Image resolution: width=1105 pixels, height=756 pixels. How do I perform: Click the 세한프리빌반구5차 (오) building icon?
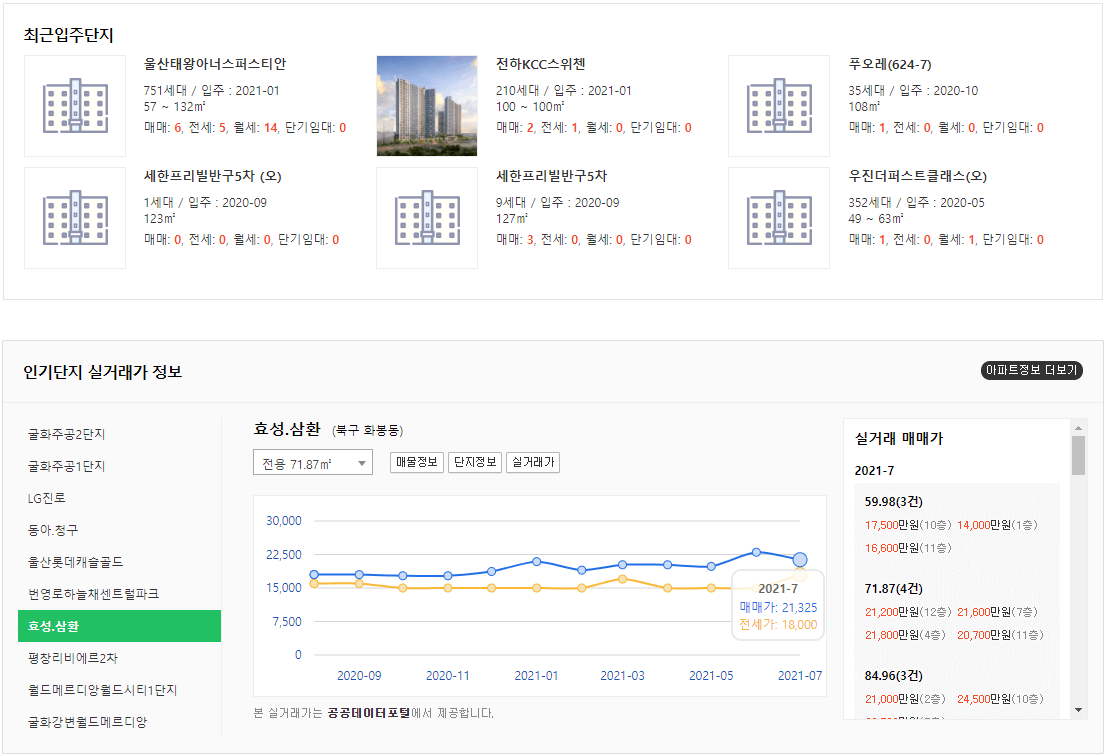click(x=75, y=218)
